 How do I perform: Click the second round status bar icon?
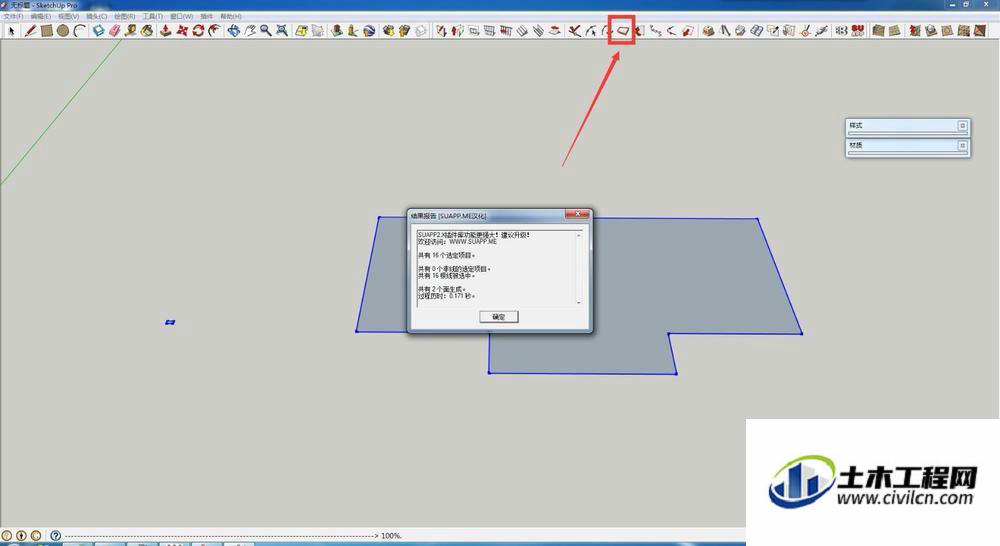(21, 536)
